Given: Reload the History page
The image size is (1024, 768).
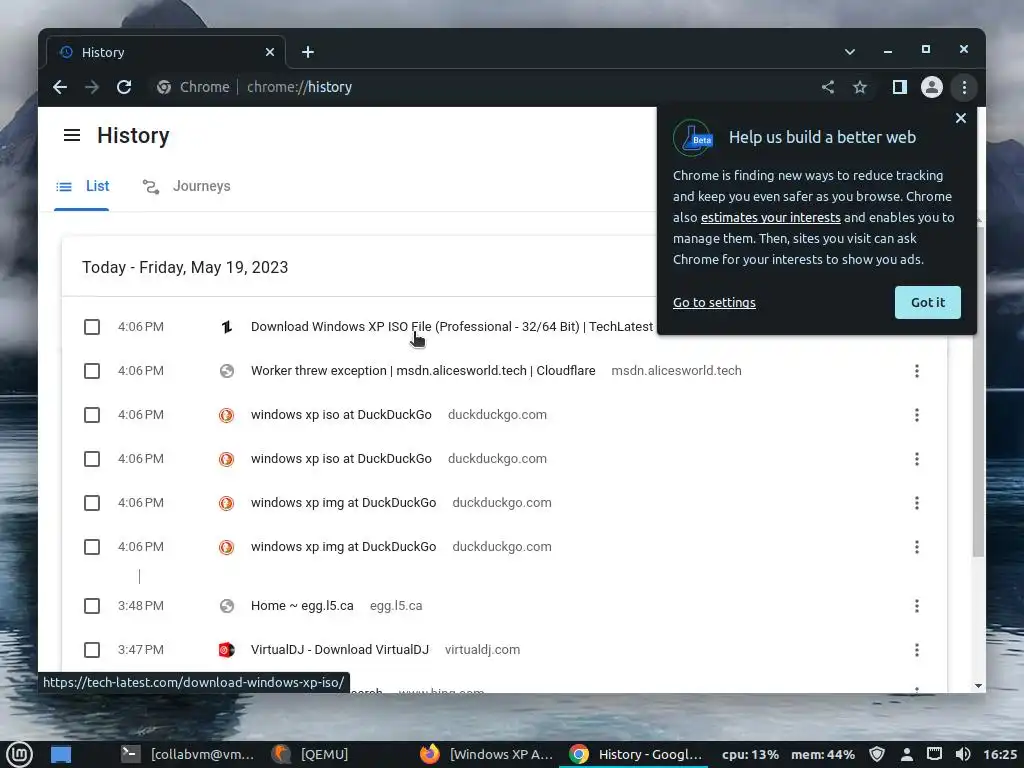Looking at the screenshot, I should coord(124,87).
